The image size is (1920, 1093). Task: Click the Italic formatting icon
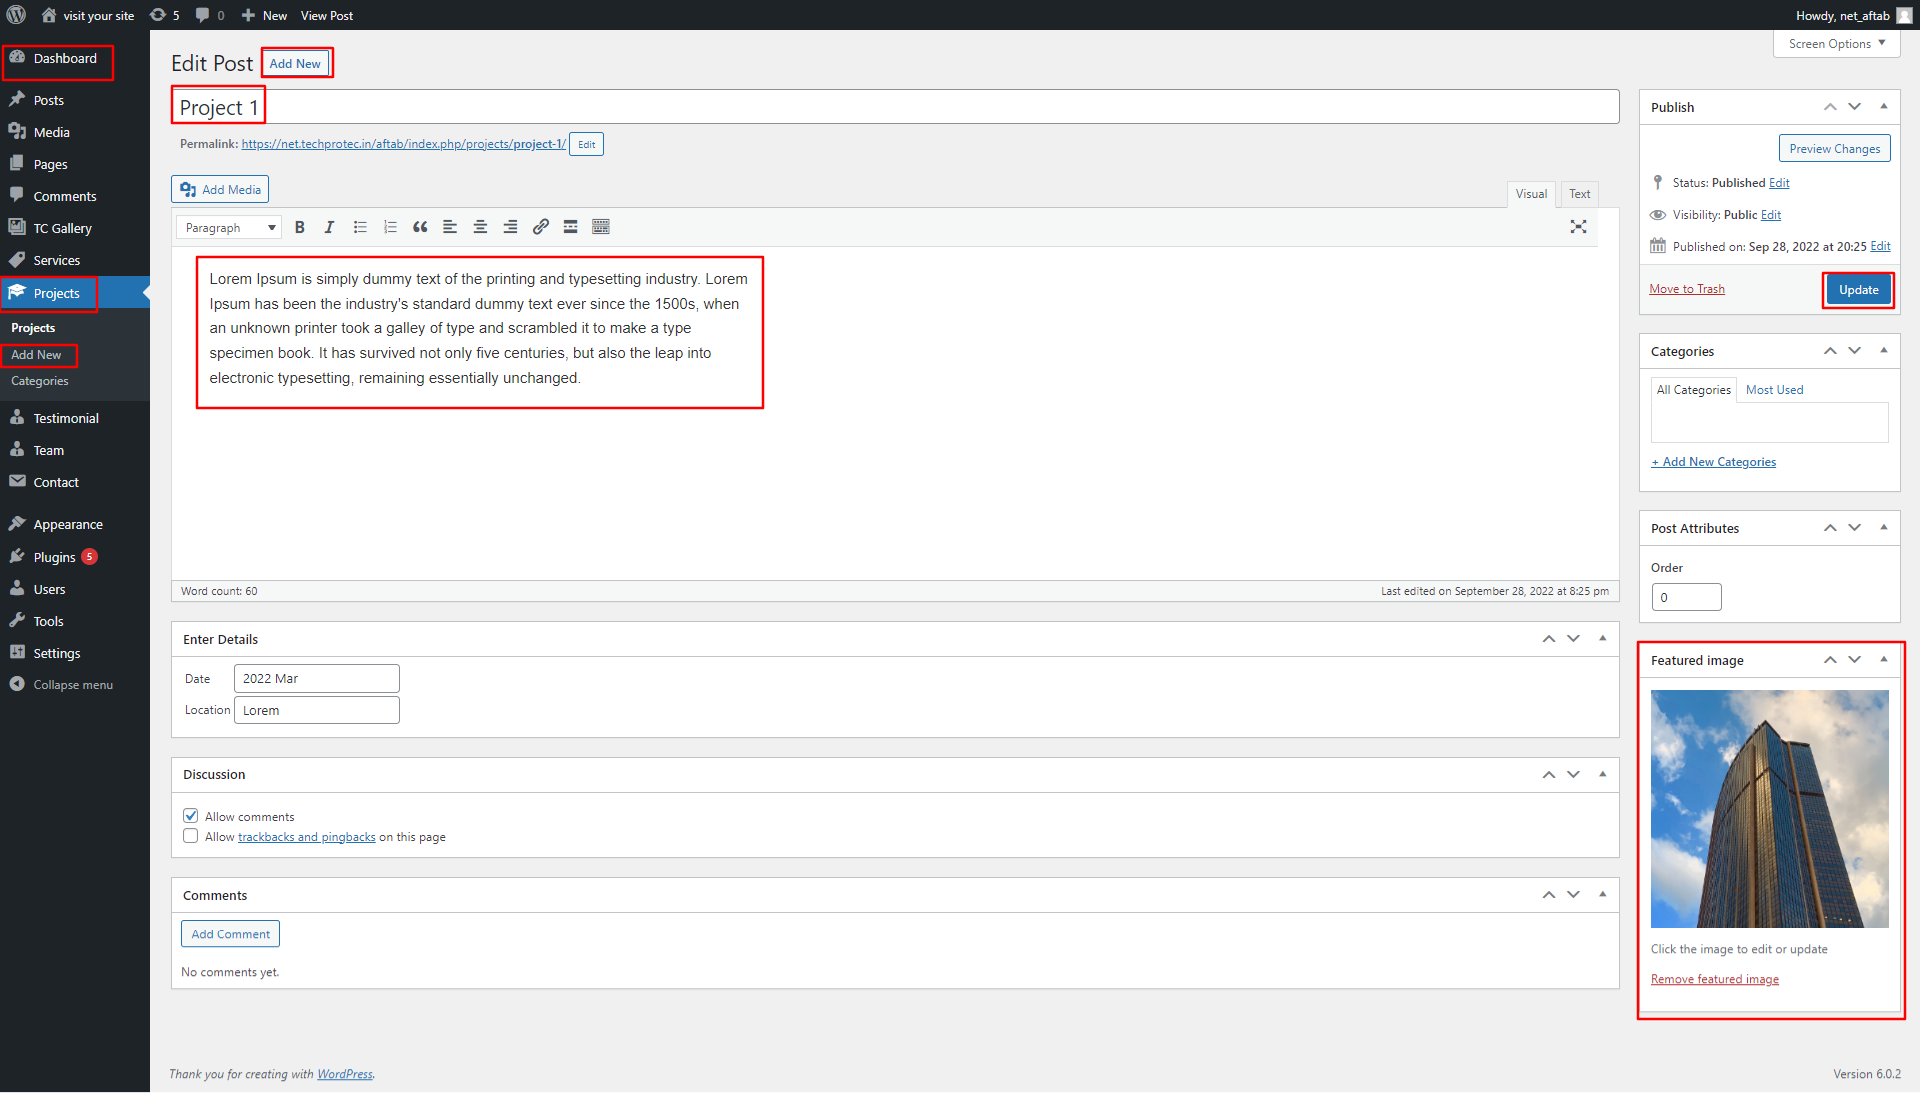[328, 227]
